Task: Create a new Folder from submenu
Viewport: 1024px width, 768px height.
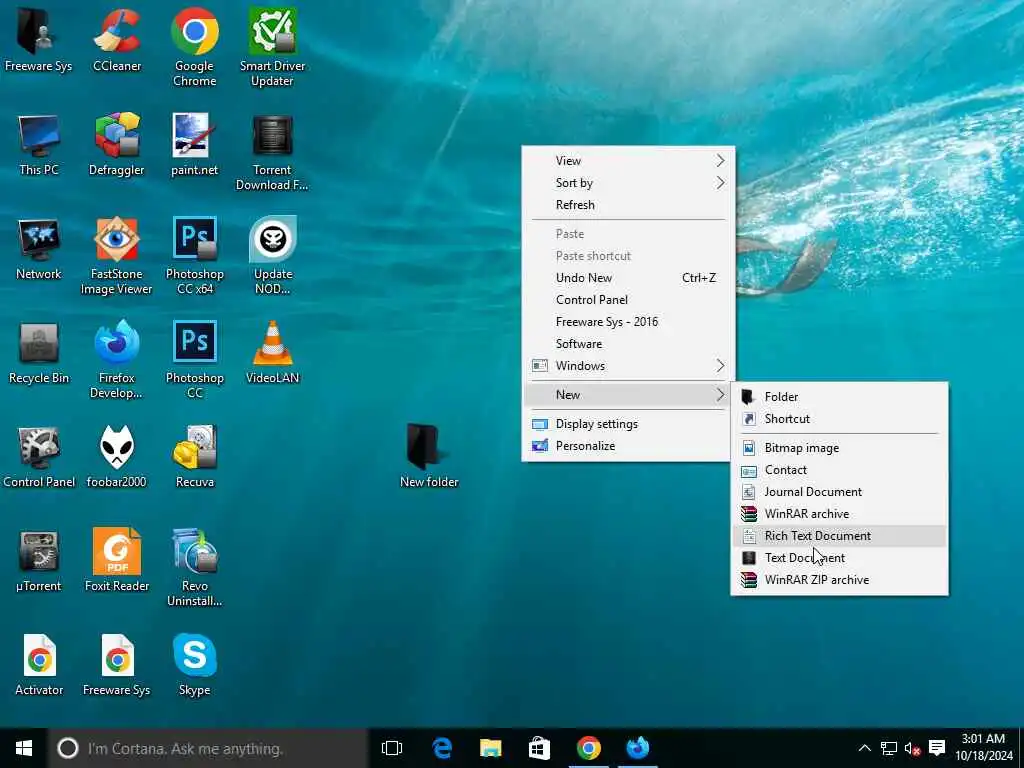Action: point(840,397)
